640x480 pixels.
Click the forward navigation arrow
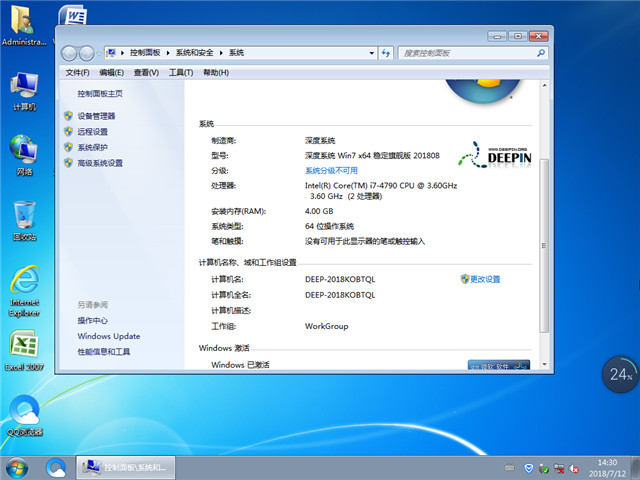[87, 53]
